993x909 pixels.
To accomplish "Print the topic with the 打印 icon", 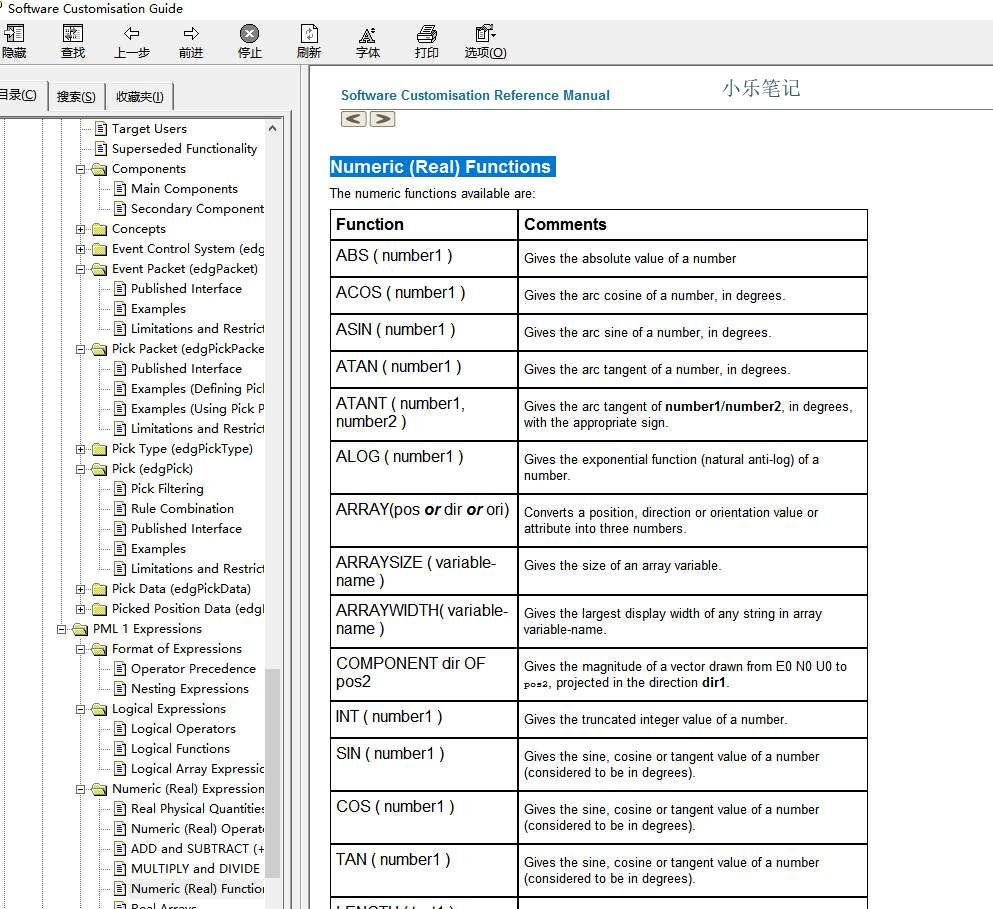I will pyautogui.click(x=426, y=34).
